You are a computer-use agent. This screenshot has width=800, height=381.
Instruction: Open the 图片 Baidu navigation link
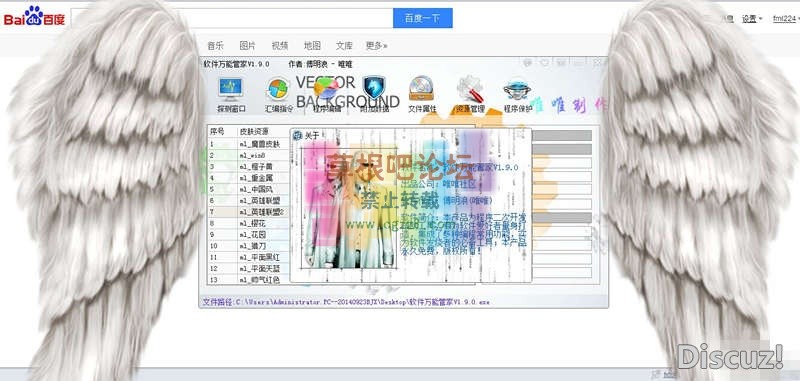[x=247, y=45]
